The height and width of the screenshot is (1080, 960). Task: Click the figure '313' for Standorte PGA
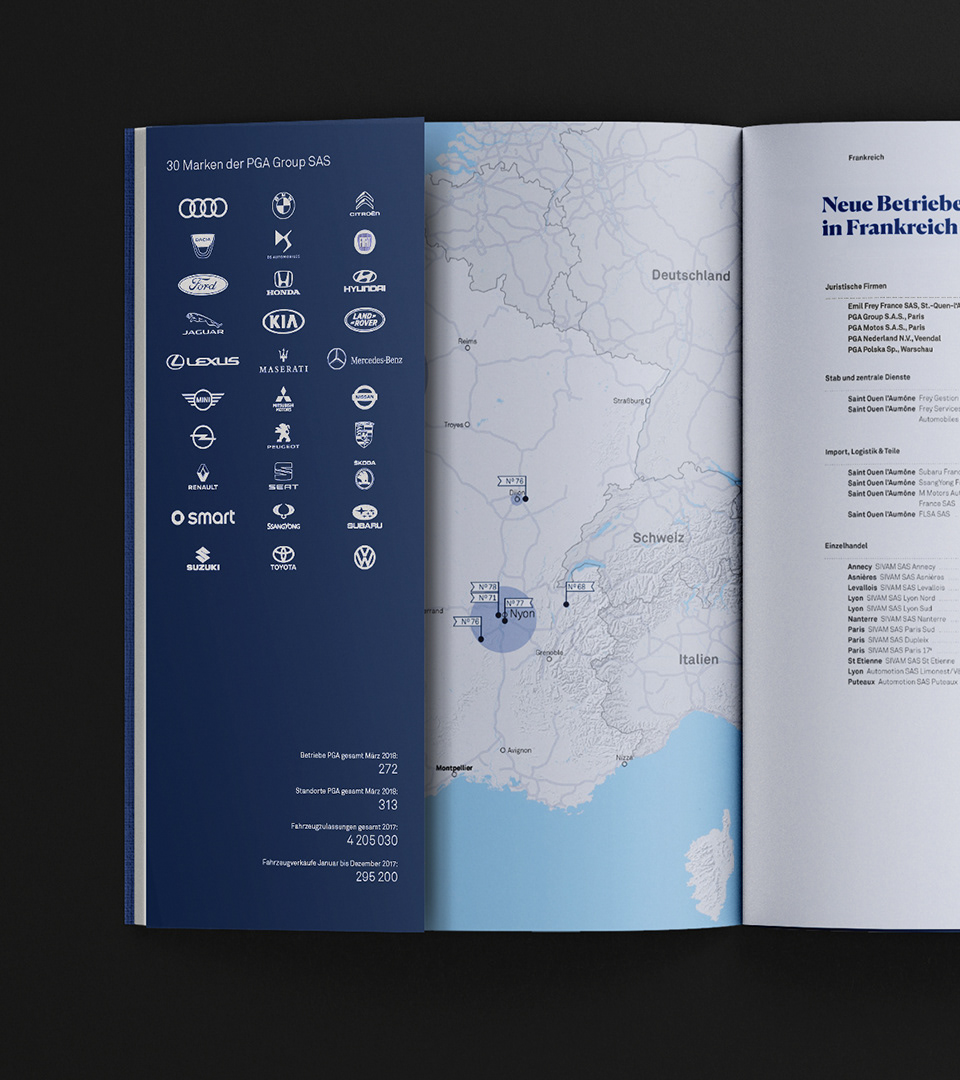point(388,804)
